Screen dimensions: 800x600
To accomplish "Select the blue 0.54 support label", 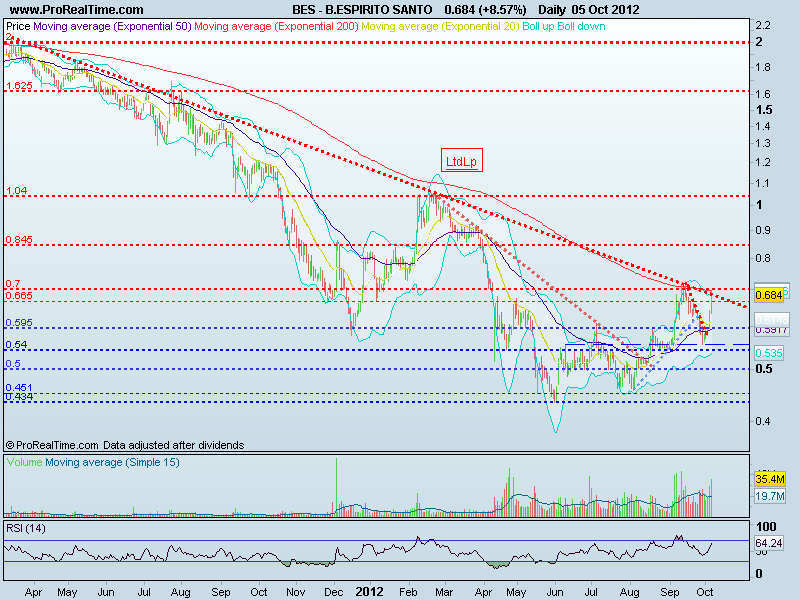I will 16,345.
